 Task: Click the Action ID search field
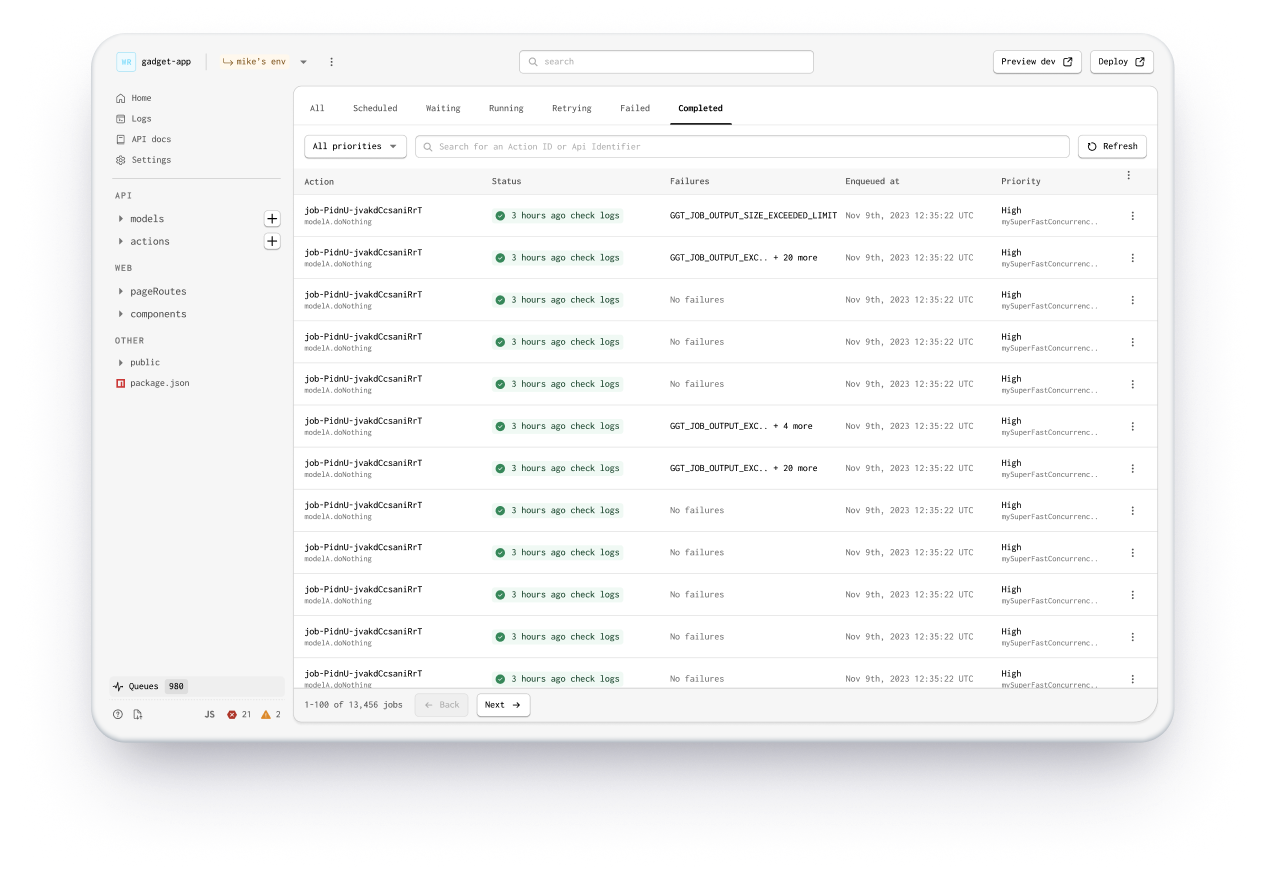742,147
